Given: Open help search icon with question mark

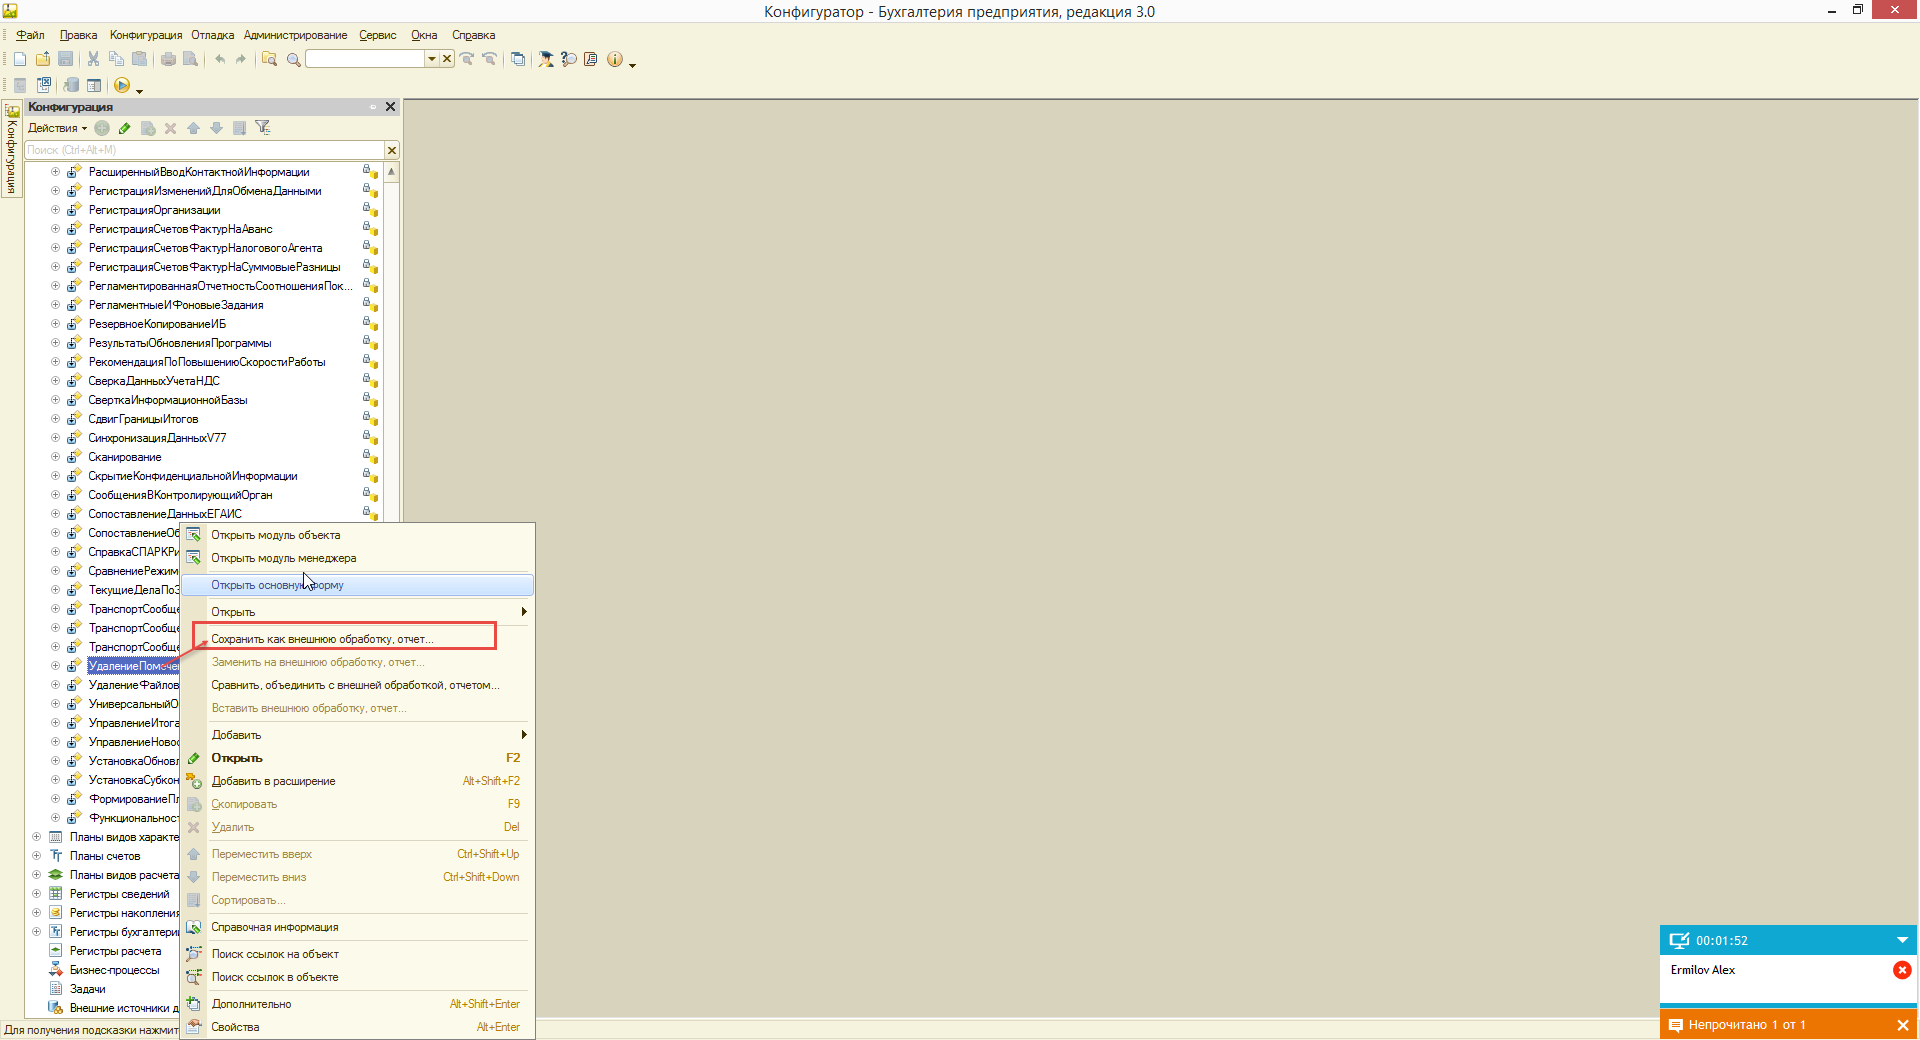Looking at the screenshot, I should point(569,59).
